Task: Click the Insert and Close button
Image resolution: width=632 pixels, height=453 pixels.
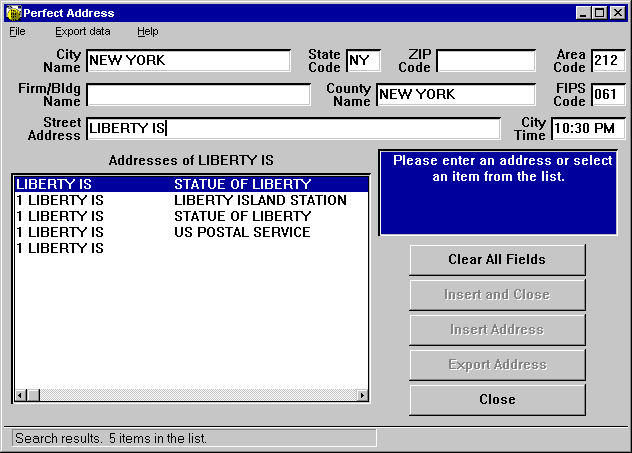Action: tap(497, 295)
